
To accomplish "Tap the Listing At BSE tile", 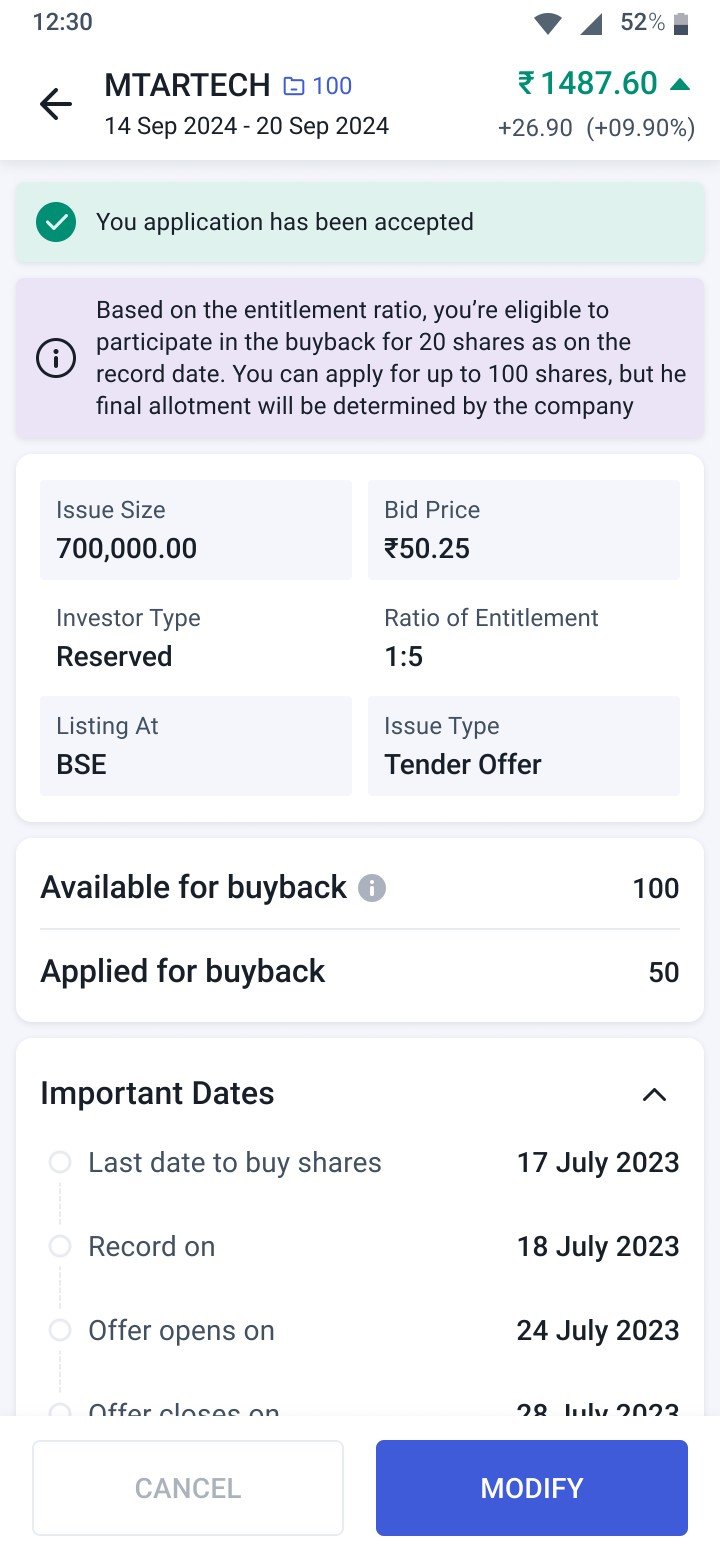I will coord(196,746).
